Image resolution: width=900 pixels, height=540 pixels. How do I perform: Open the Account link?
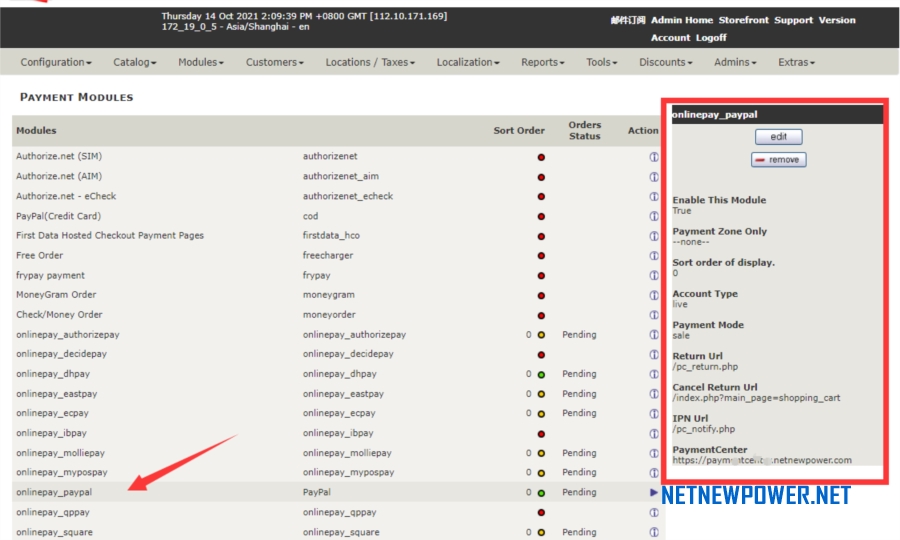click(x=670, y=38)
